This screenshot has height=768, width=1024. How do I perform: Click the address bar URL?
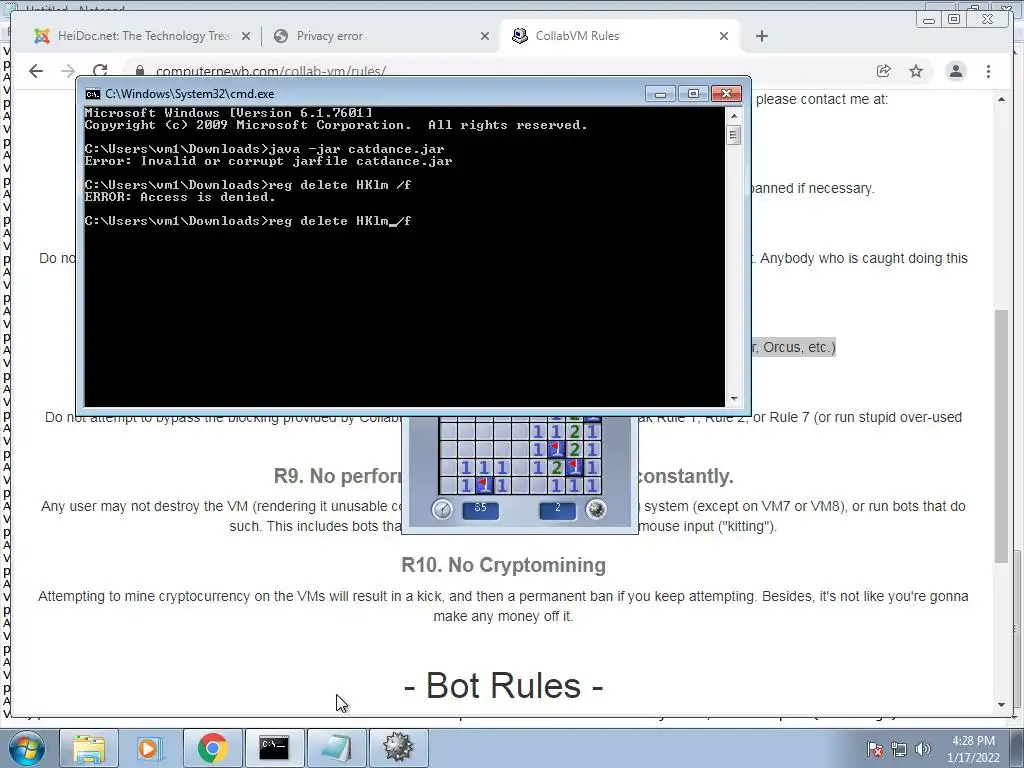[270, 71]
